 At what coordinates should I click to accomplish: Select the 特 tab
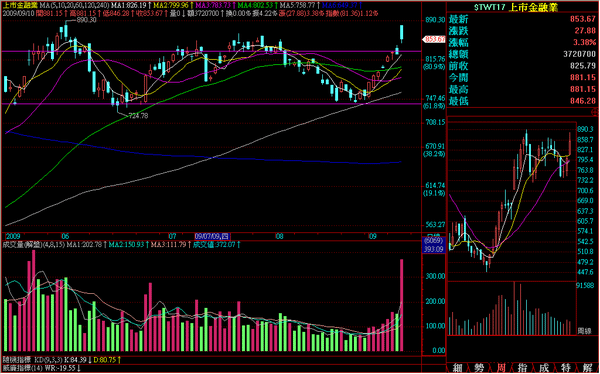coord(566,368)
